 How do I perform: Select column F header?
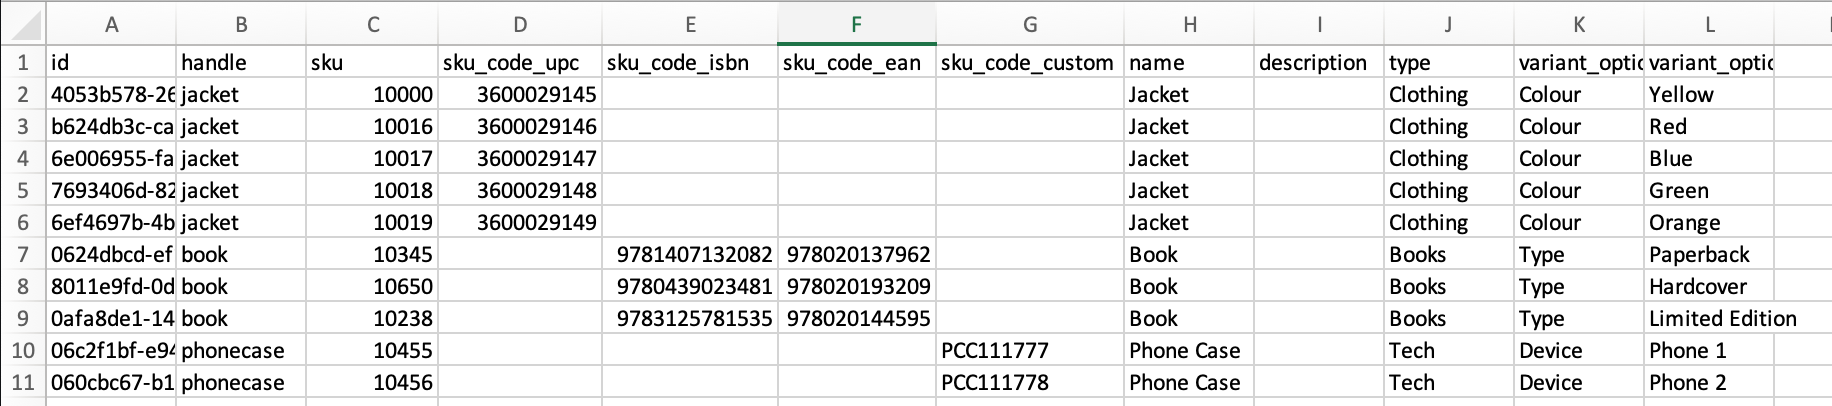click(856, 25)
